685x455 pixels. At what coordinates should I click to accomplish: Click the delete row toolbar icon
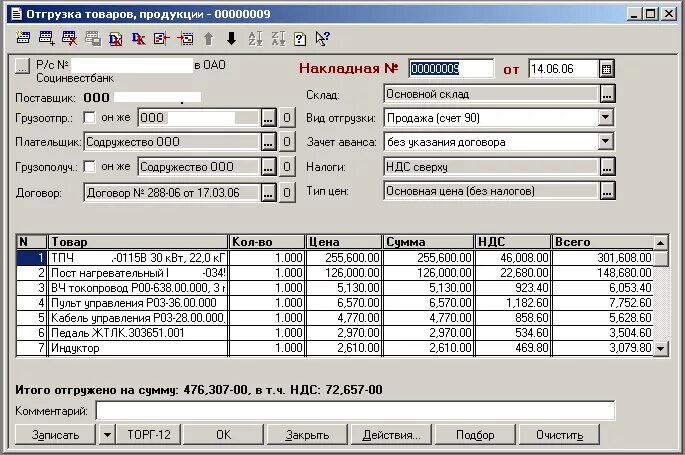pyautogui.click(x=69, y=38)
